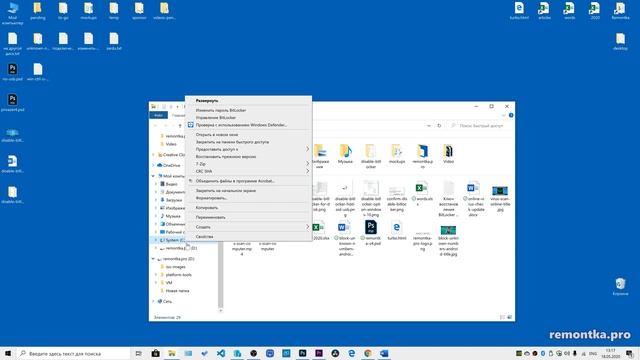Select the temp folder on the desktop
Screen dimensions: 640x360
click(x=114, y=11)
